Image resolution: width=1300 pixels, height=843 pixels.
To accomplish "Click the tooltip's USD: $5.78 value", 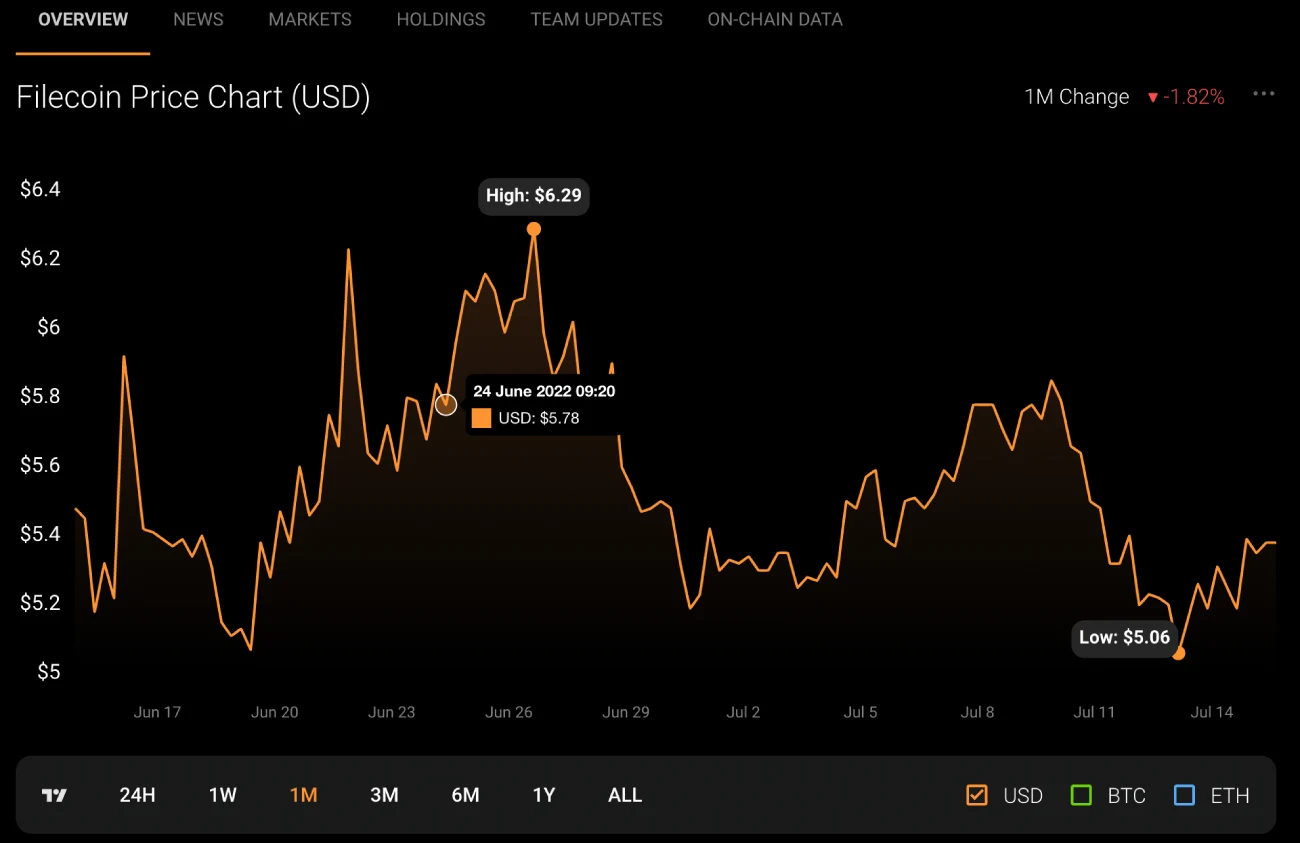I will point(539,418).
